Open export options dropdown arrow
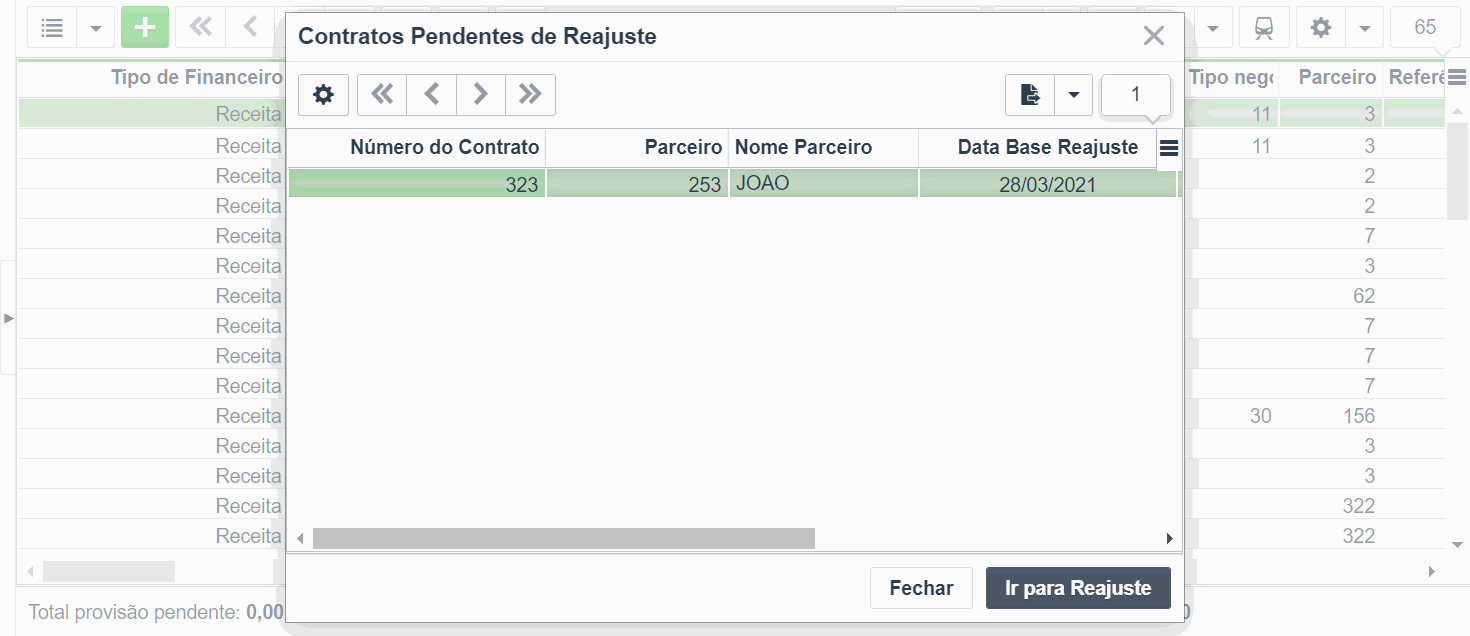 pyautogui.click(x=1074, y=95)
